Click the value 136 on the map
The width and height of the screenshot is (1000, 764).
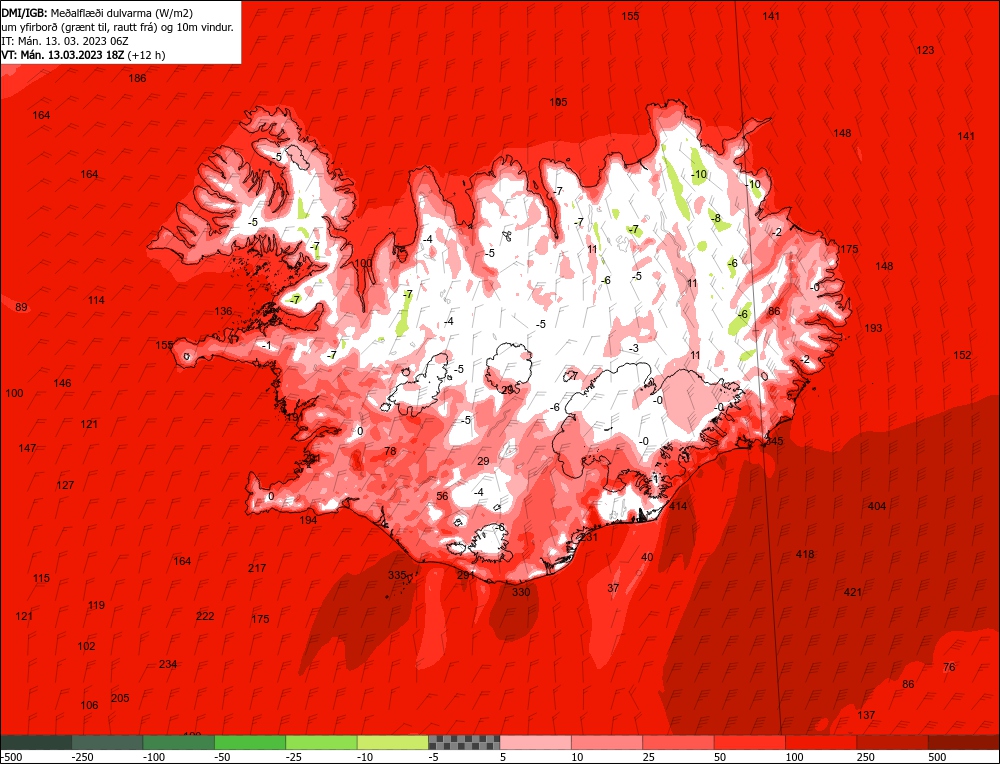click(223, 311)
